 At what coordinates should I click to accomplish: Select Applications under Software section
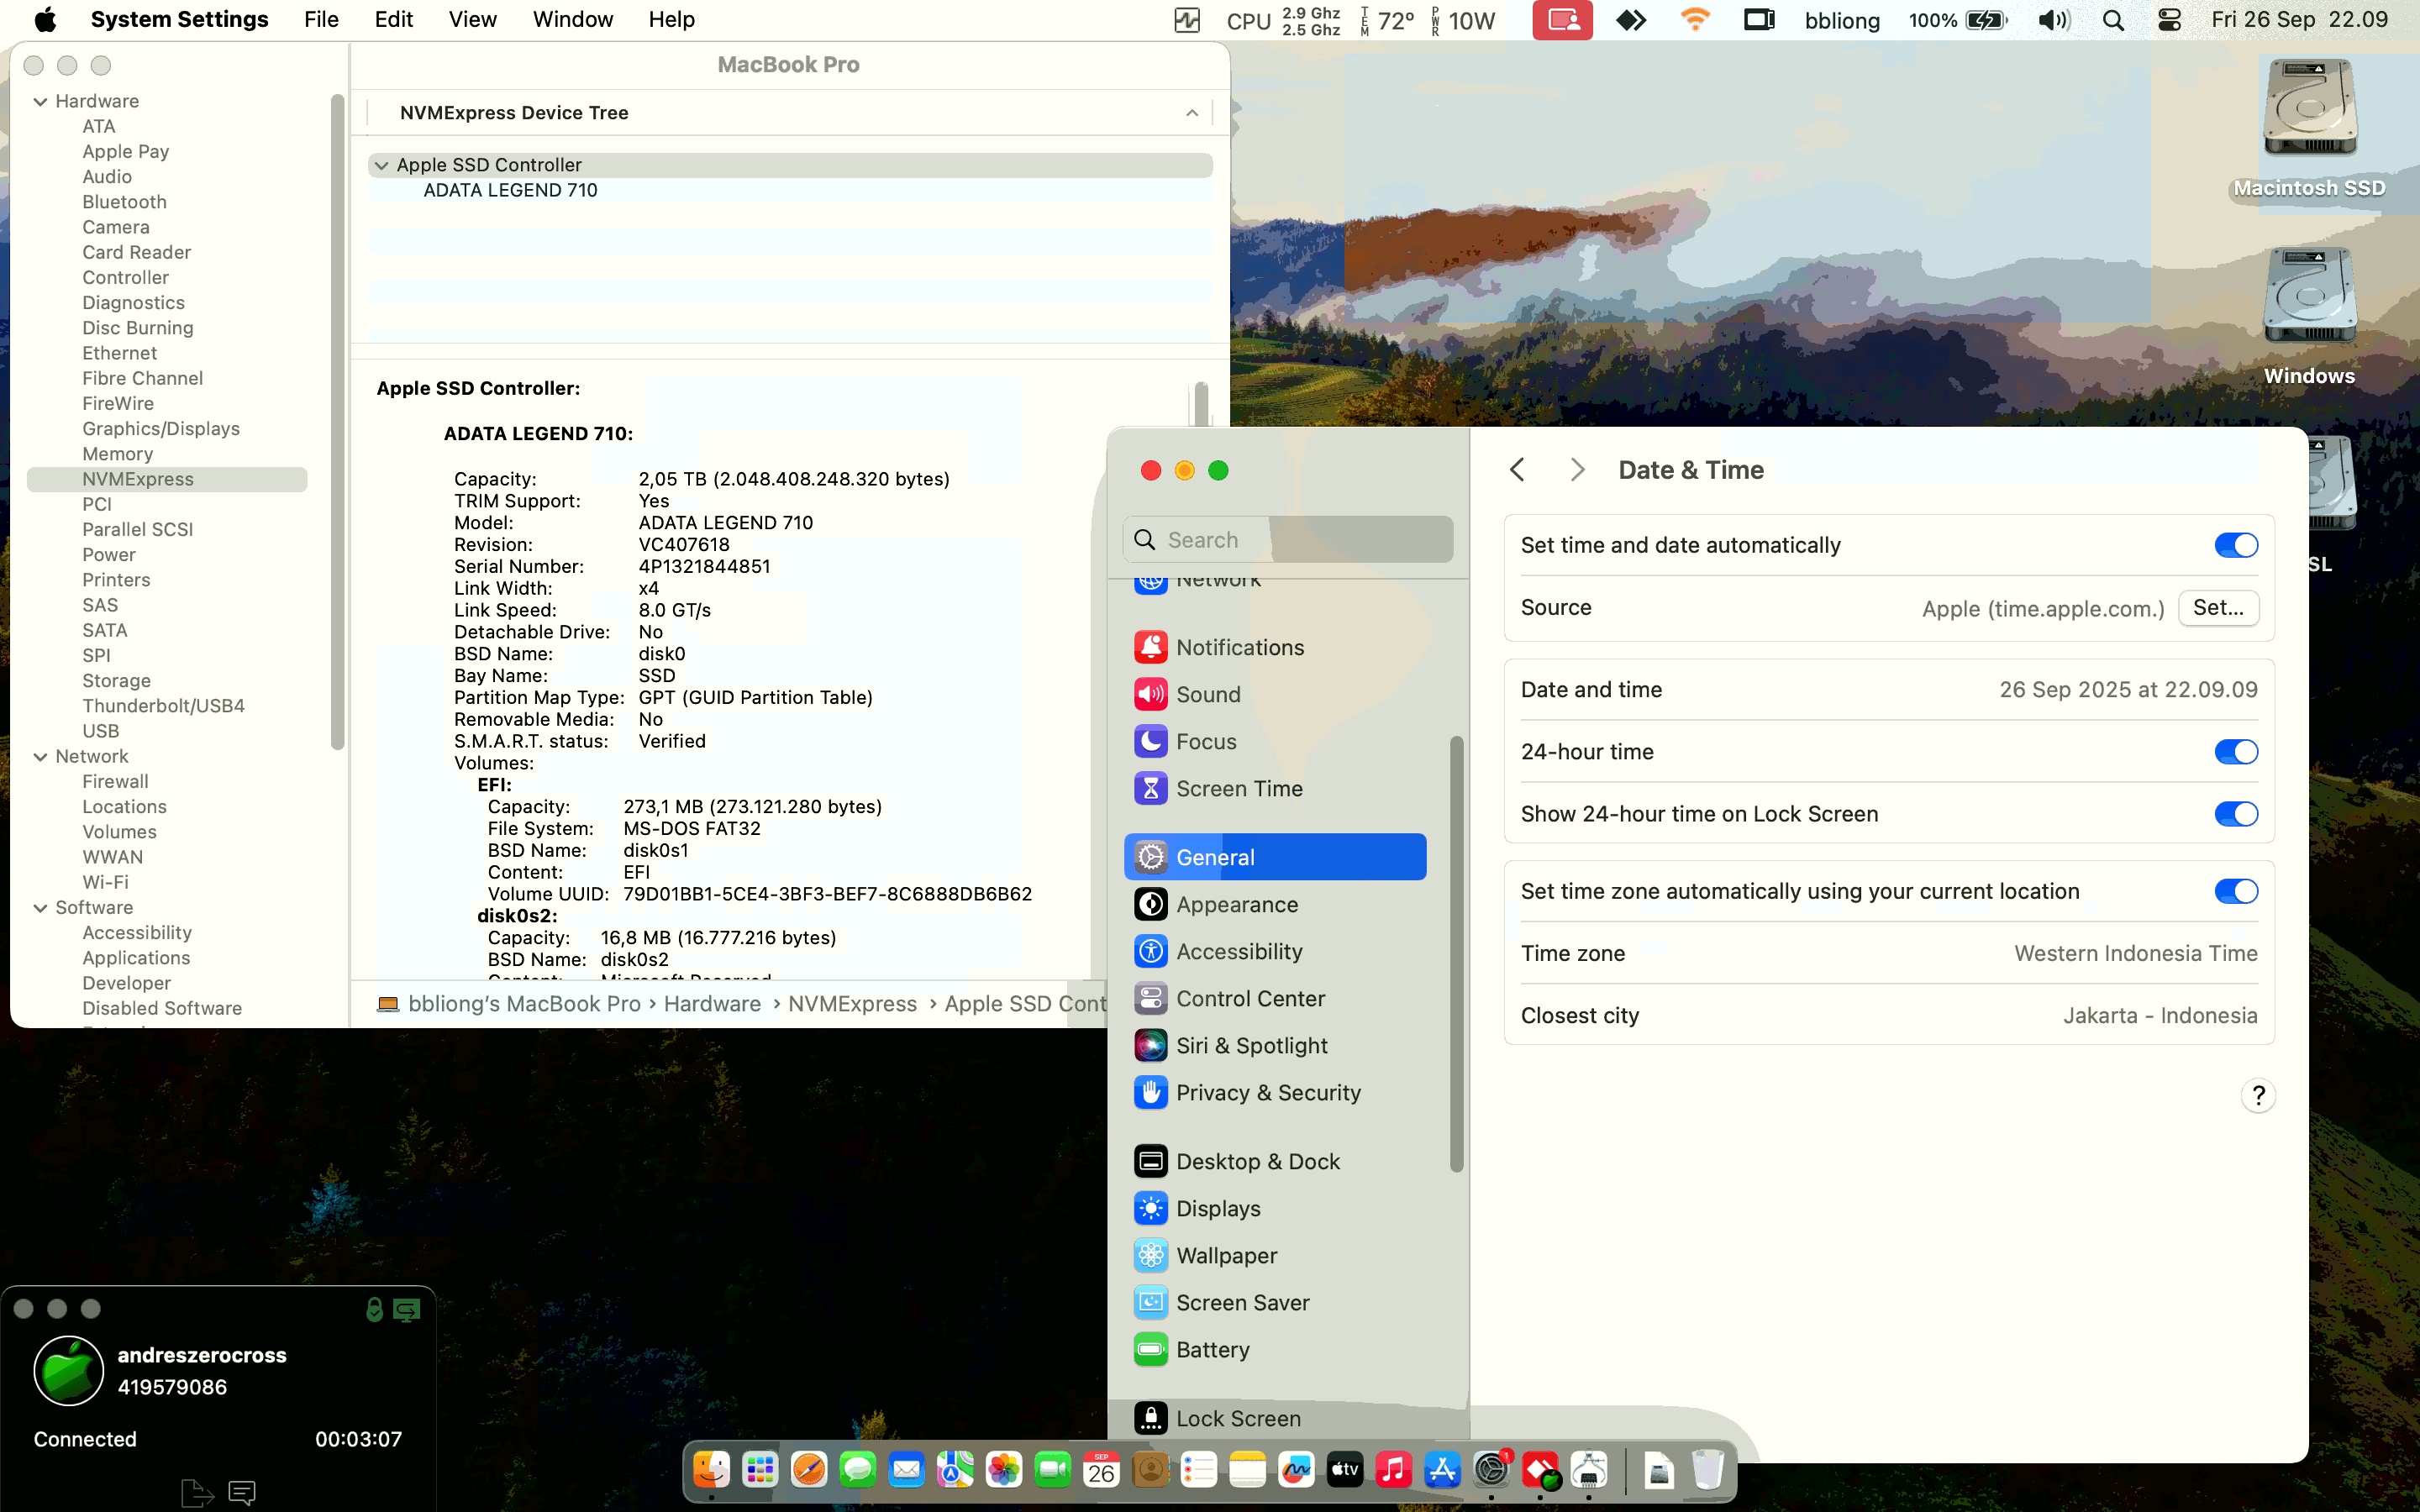tap(136, 958)
